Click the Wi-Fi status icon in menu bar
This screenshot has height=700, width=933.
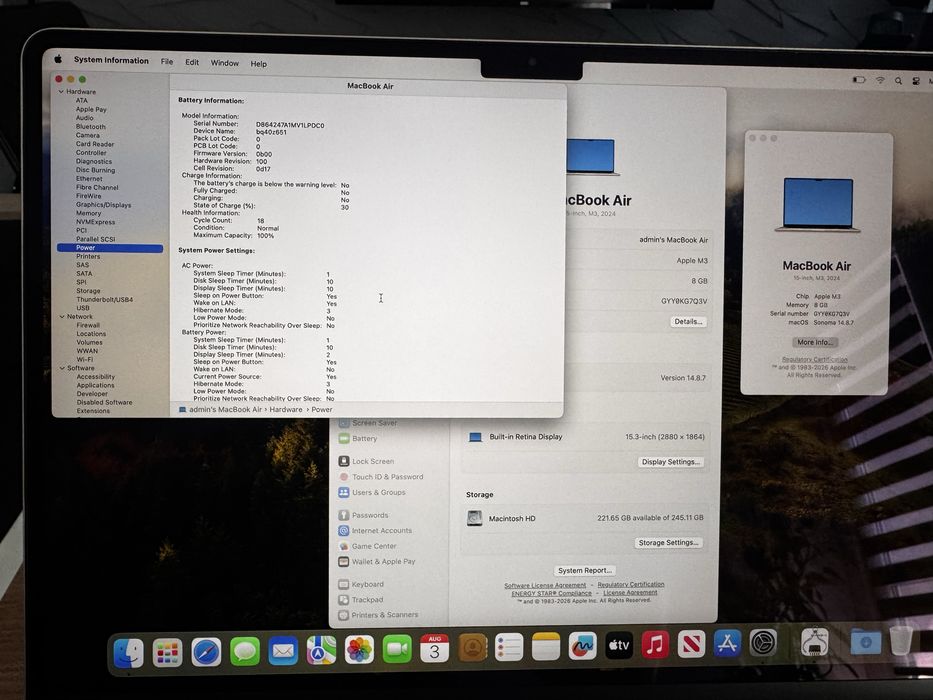click(x=879, y=80)
